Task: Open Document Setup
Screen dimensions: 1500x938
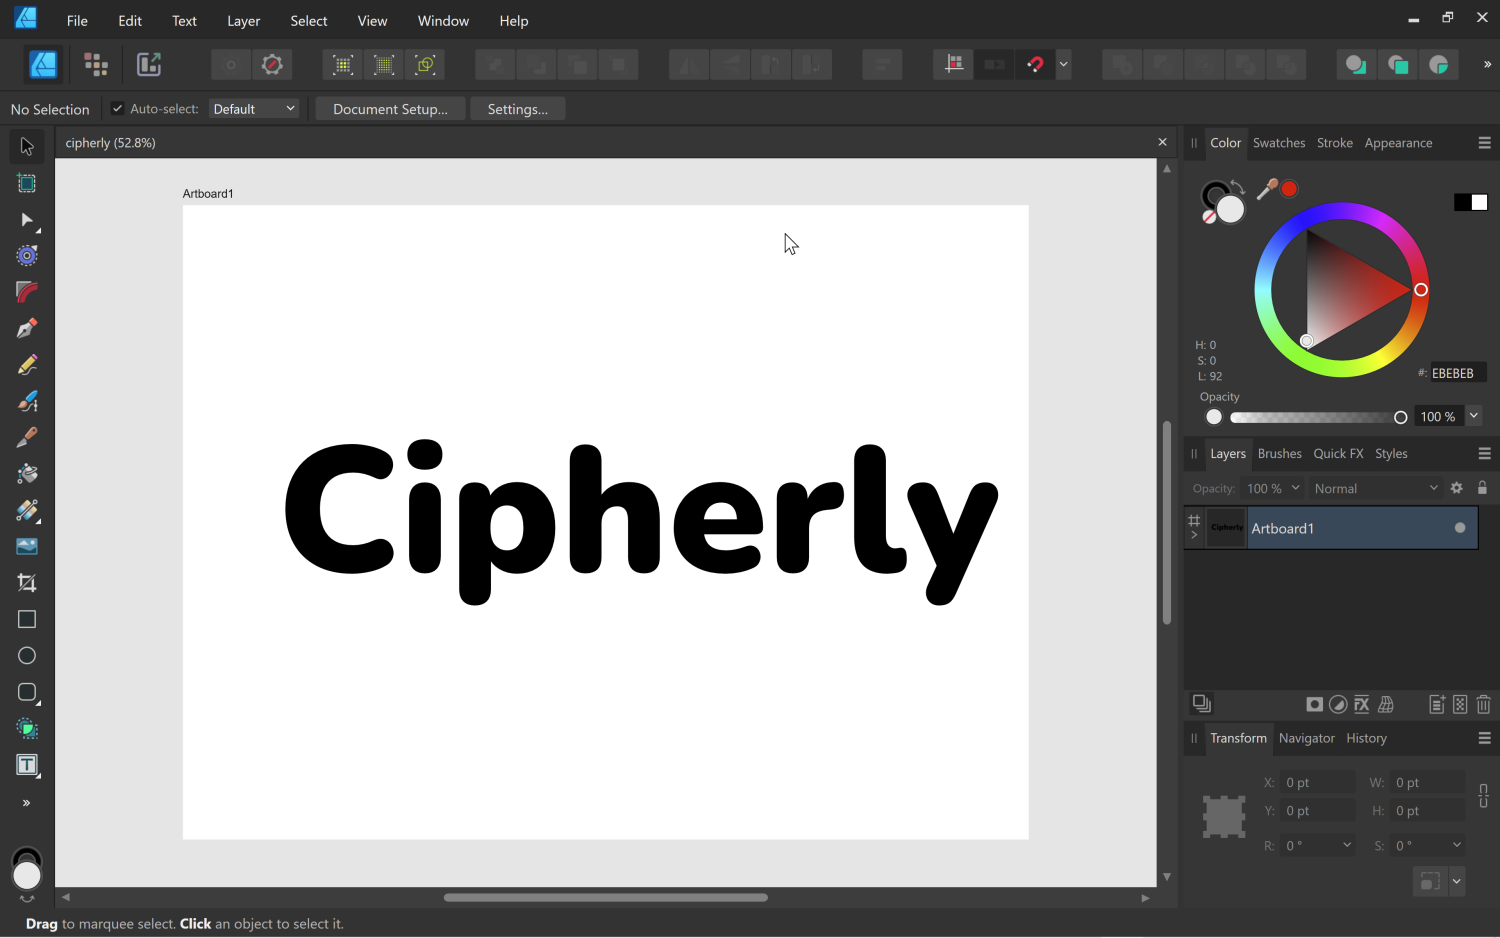Action: (x=390, y=108)
